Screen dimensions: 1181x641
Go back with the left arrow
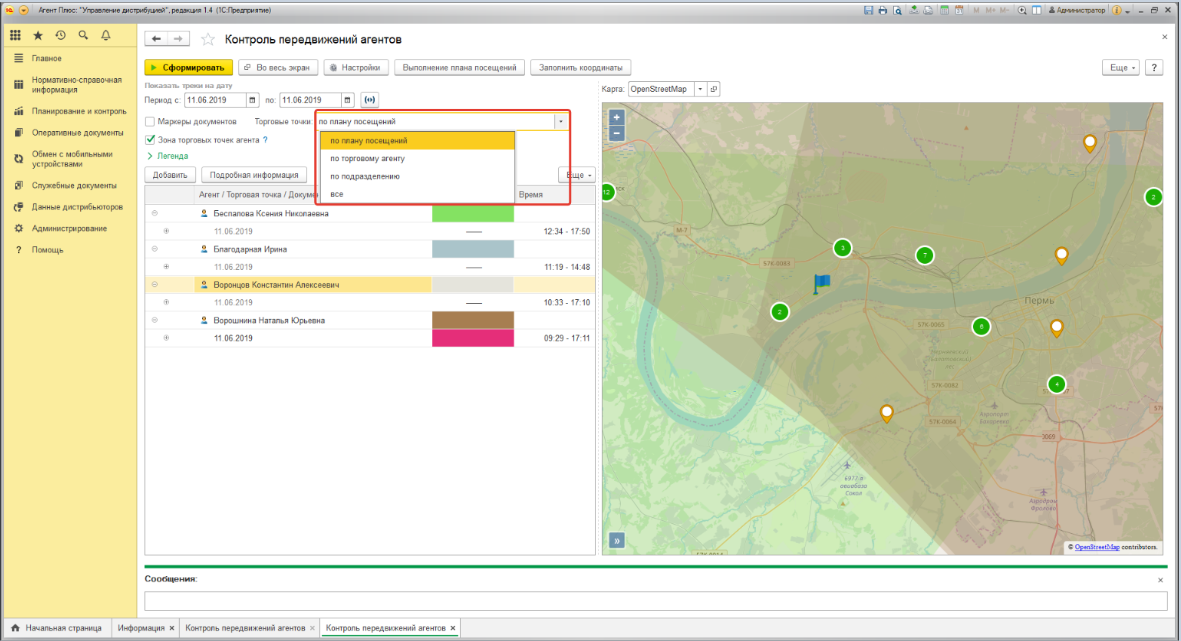pyautogui.click(x=156, y=38)
